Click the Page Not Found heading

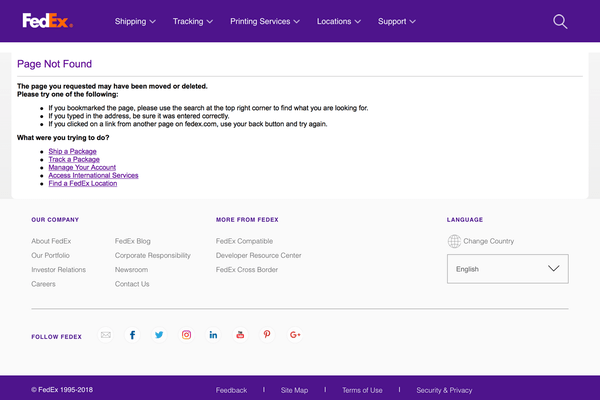pyautogui.click(x=54, y=64)
